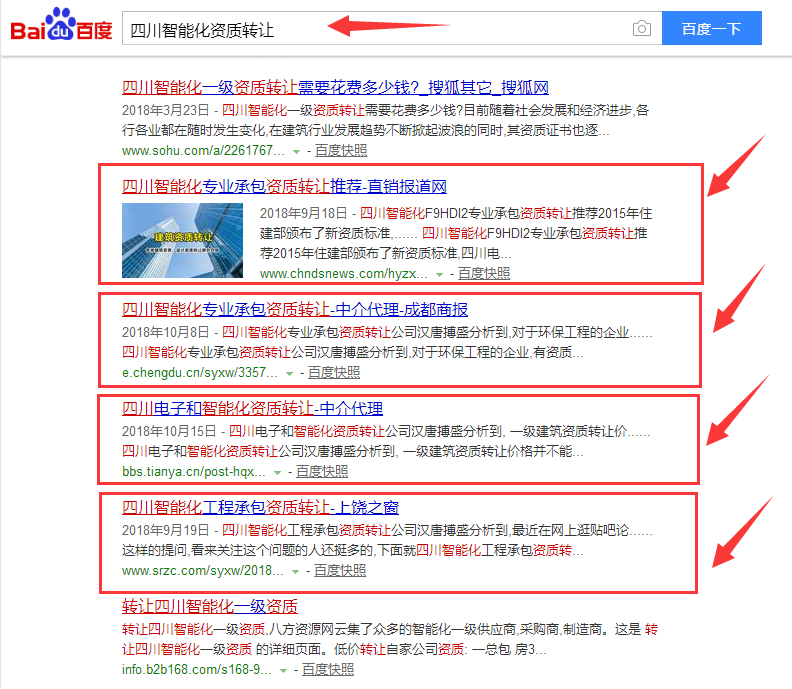Click the date text 2018年3月23日

[x=166, y=110]
